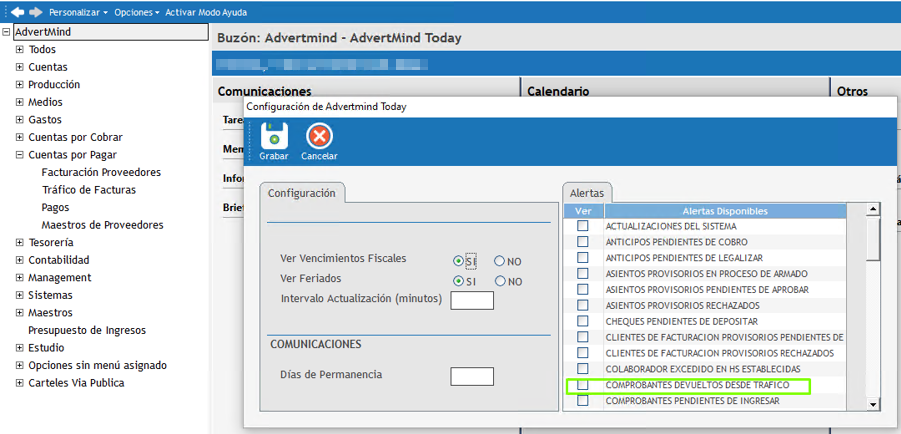
Task: Expand the Cuentas por Cobrar node
Action: click(20, 138)
